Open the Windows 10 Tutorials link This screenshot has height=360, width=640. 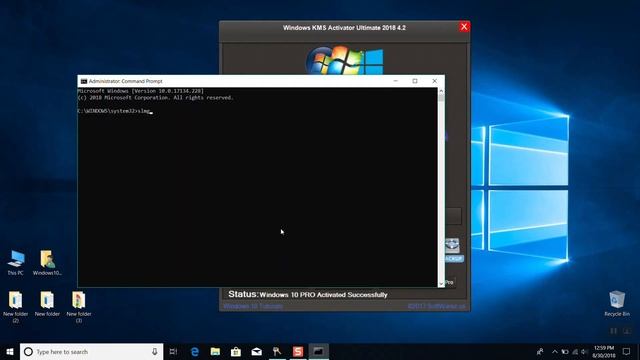click(253, 306)
